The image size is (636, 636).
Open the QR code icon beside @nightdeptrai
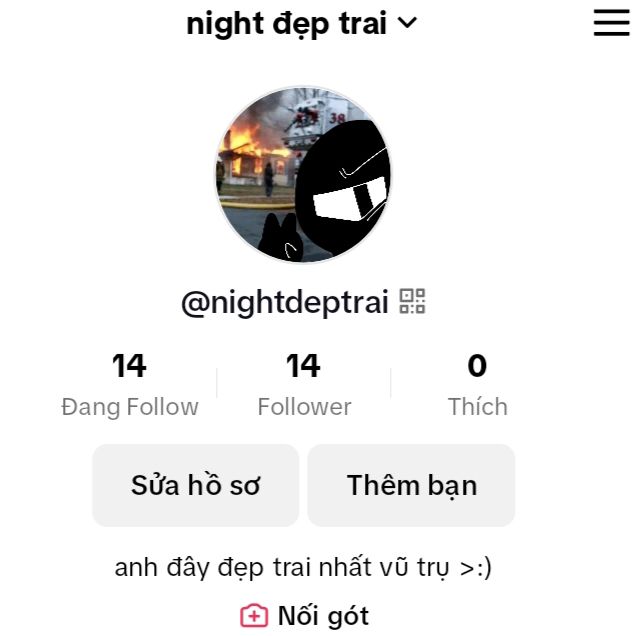pos(412,301)
